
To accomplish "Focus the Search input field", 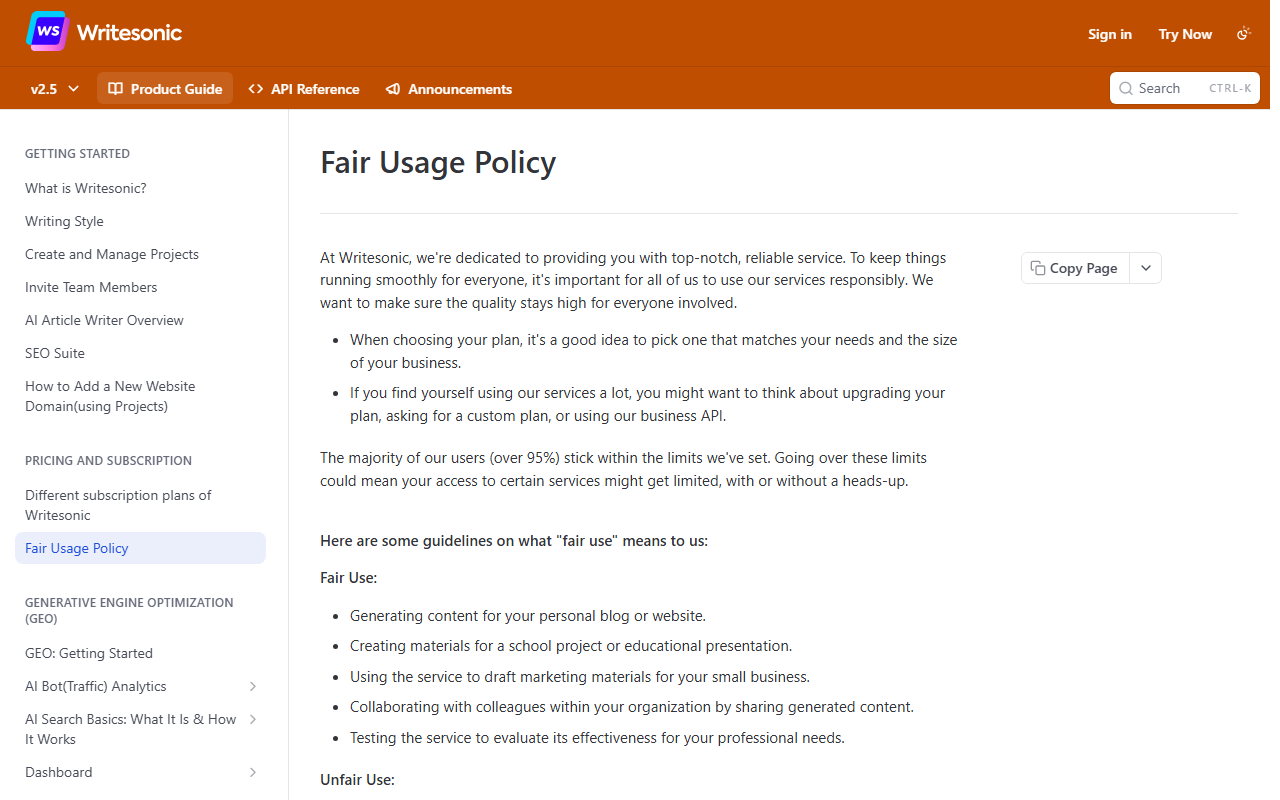I will coord(1185,88).
